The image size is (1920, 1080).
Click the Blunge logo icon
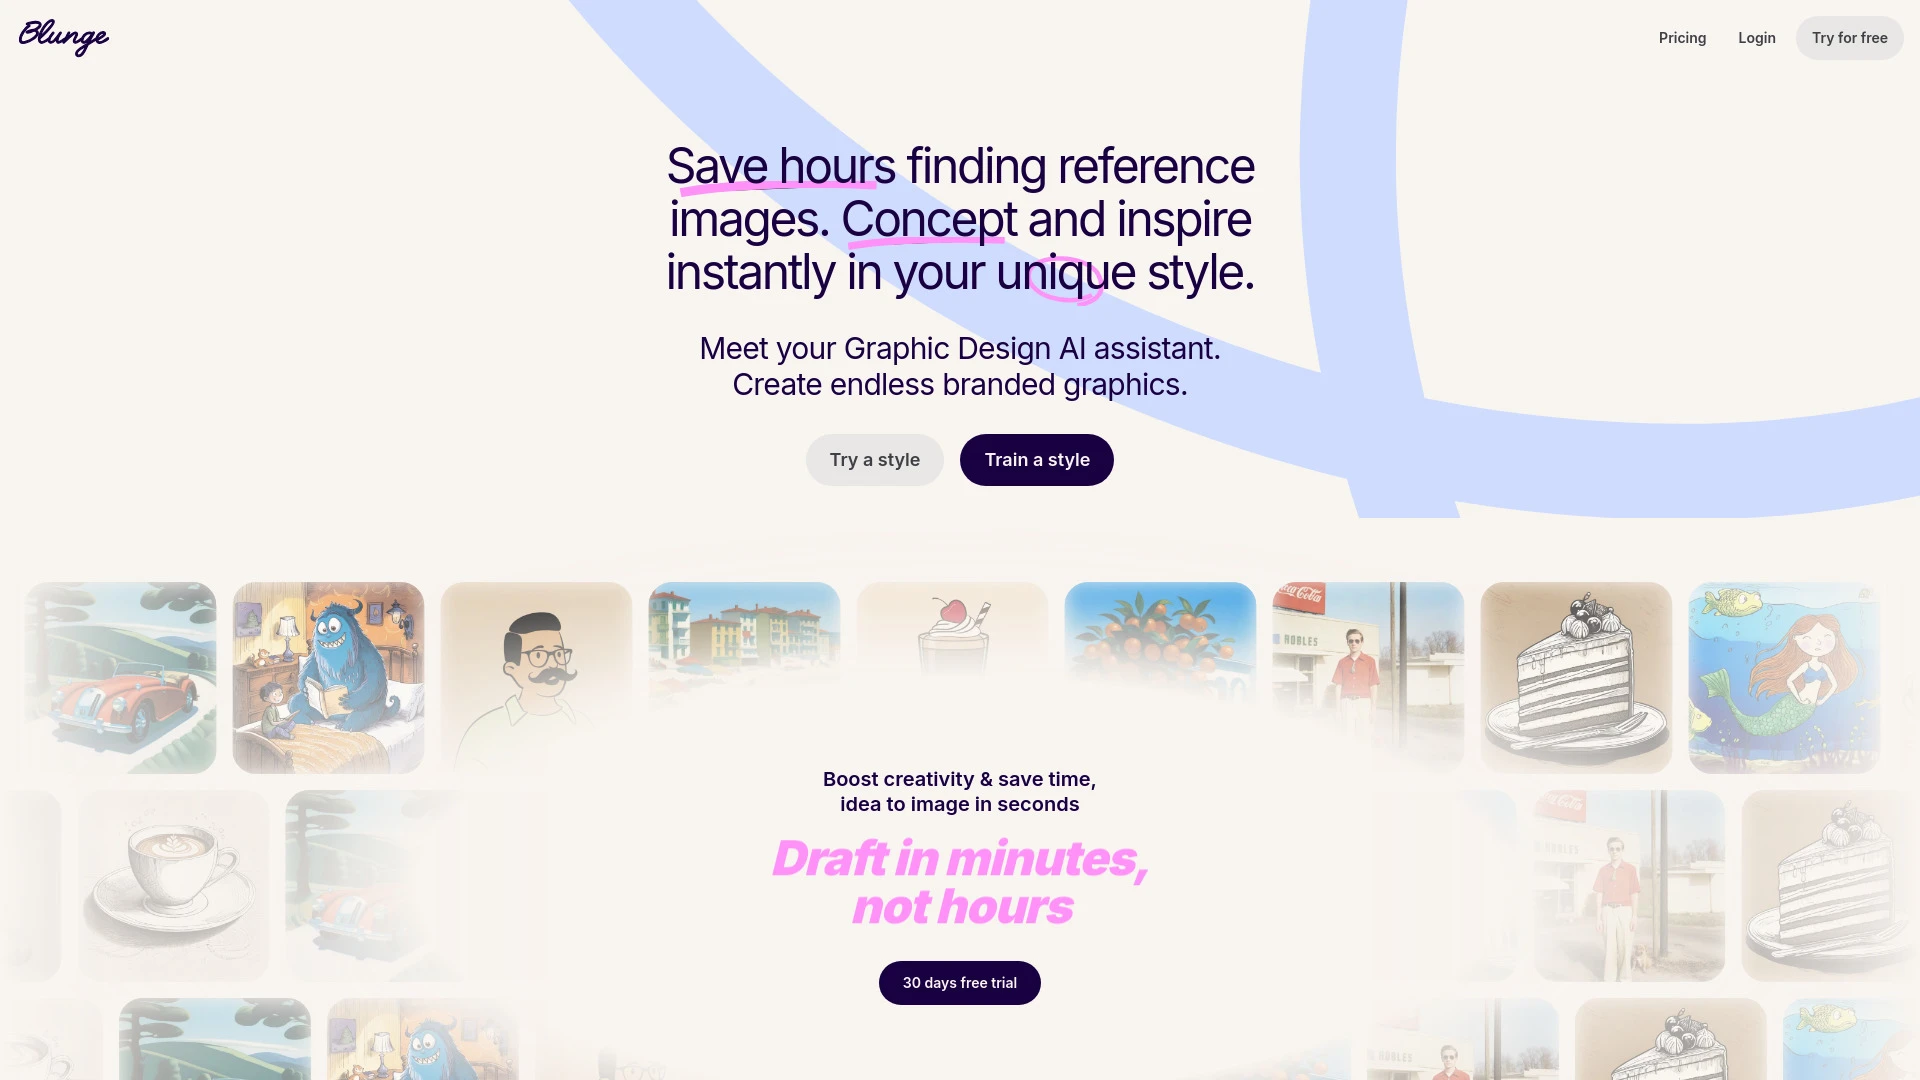pos(63,37)
